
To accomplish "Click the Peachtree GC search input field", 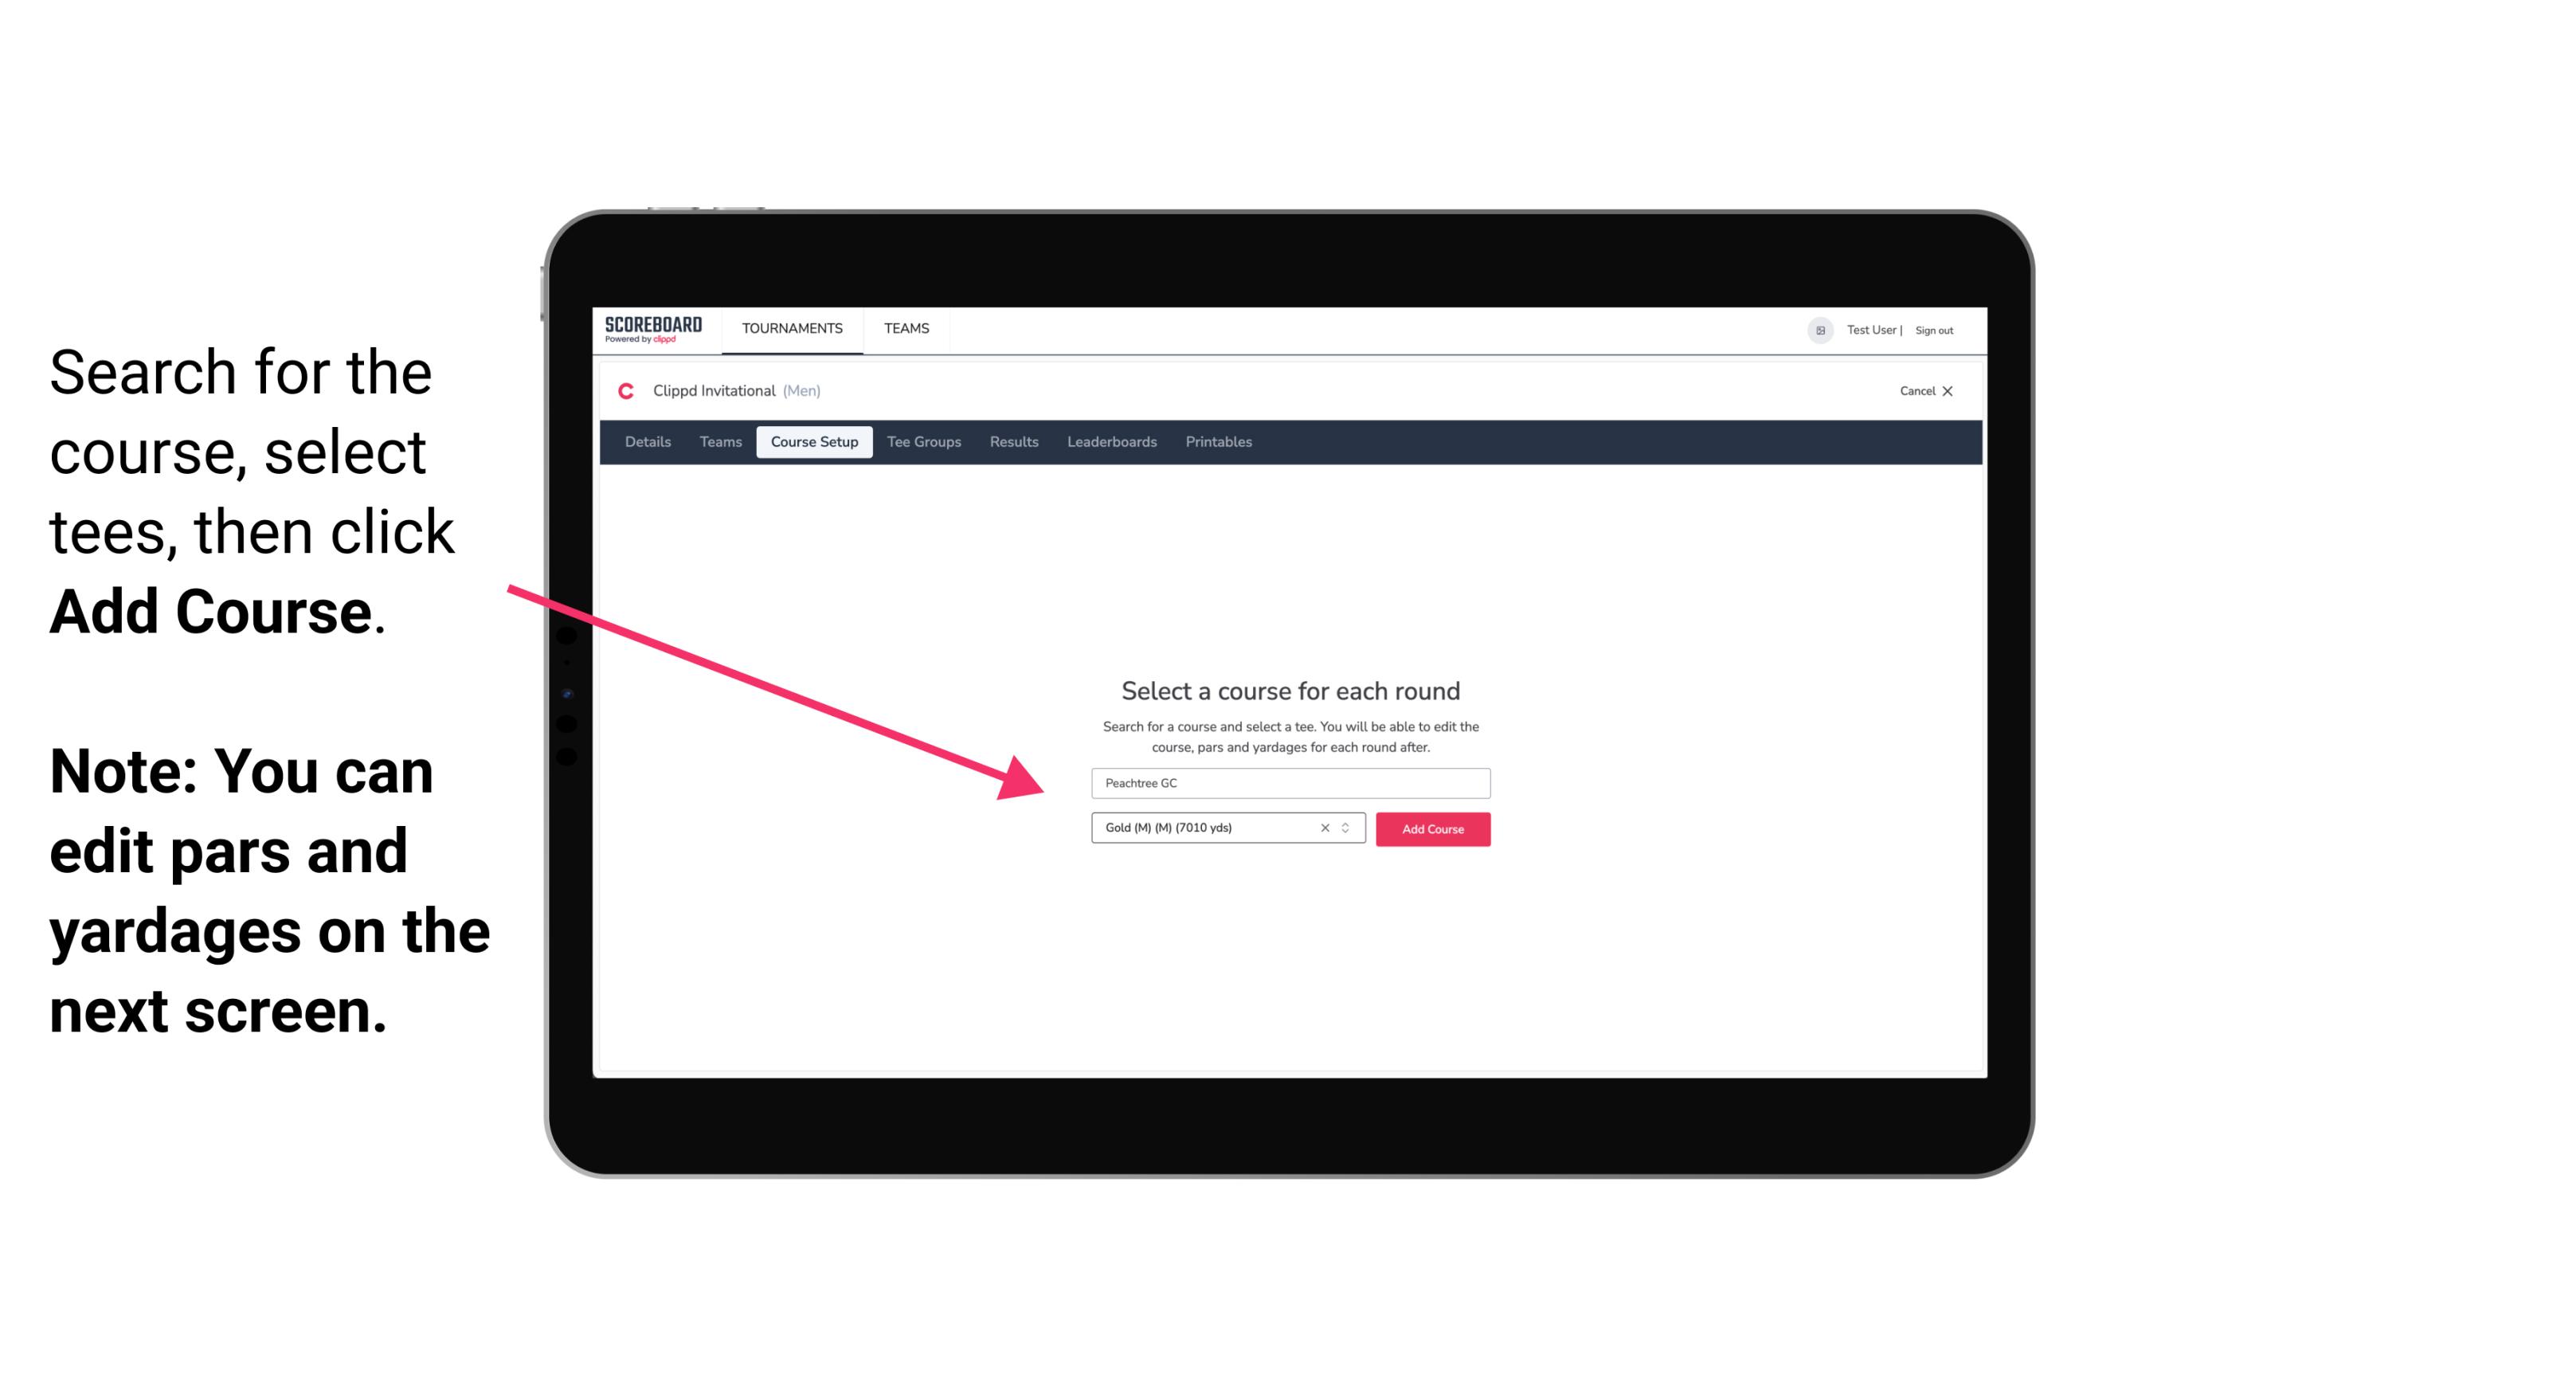I will (1290, 780).
